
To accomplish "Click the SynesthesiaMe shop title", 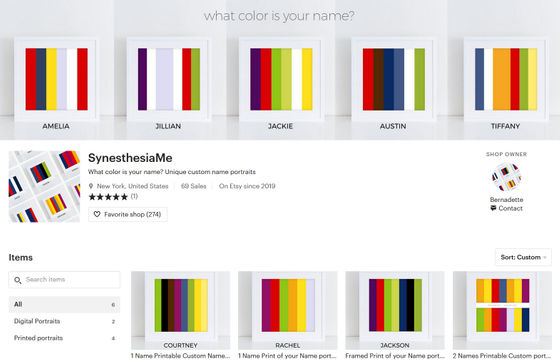I will click(130, 158).
